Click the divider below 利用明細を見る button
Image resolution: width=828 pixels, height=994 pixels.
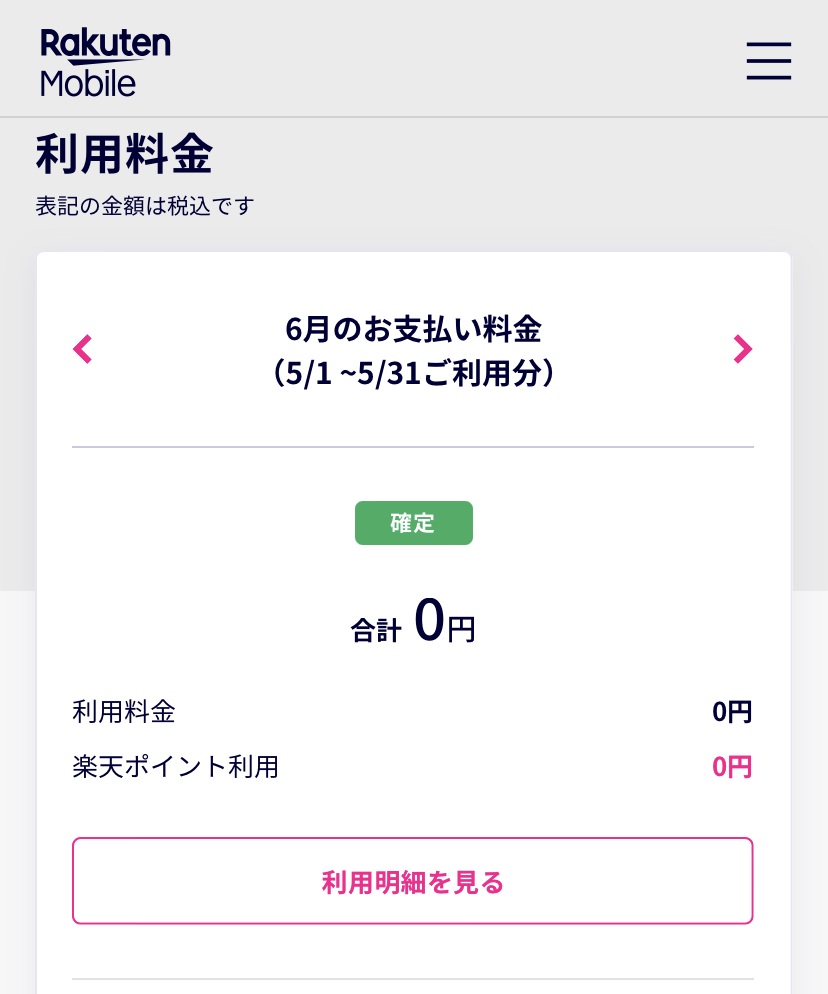click(412, 979)
